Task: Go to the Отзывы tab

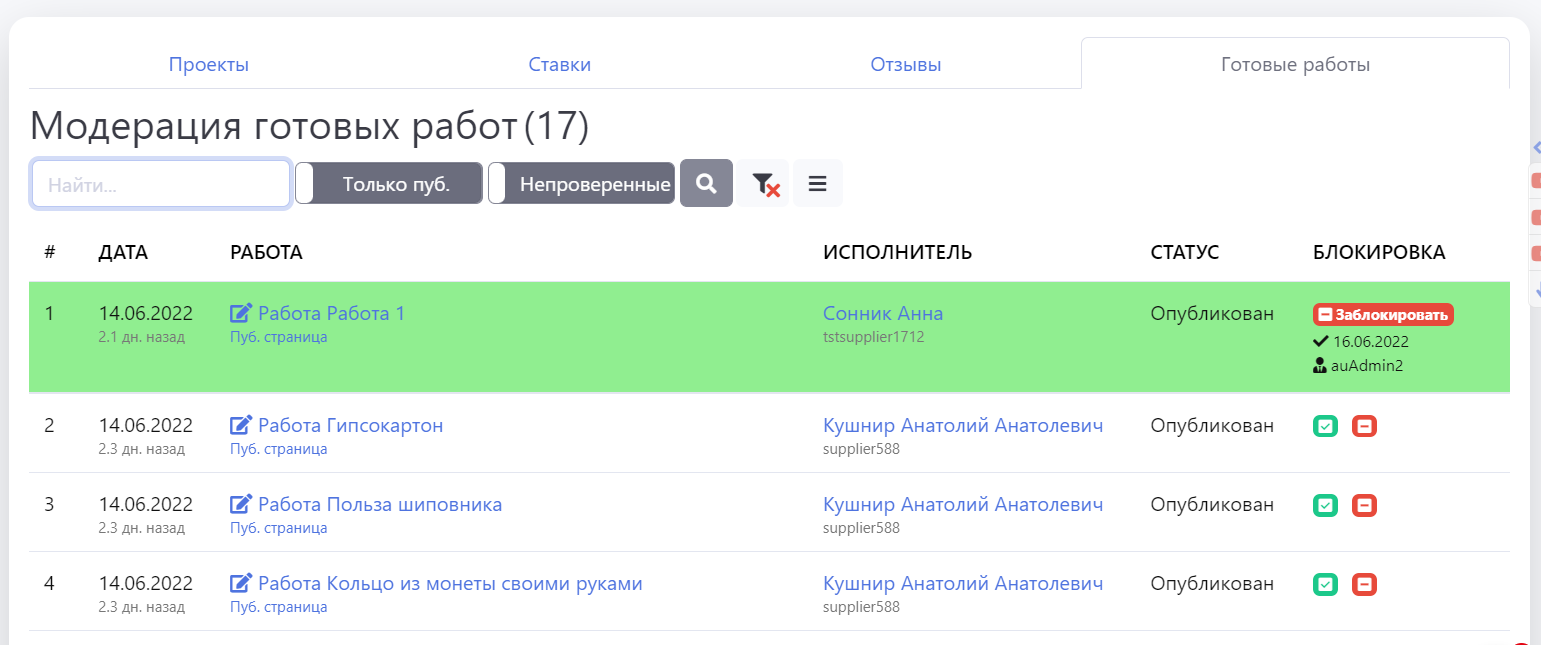Action: (x=905, y=65)
